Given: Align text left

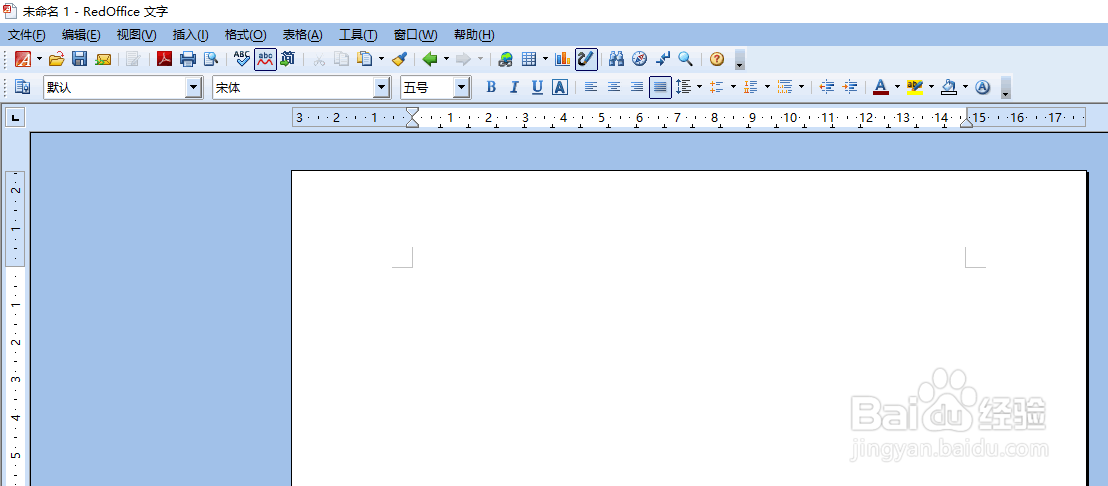Looking at the screenshot, I should coord(591,87).
